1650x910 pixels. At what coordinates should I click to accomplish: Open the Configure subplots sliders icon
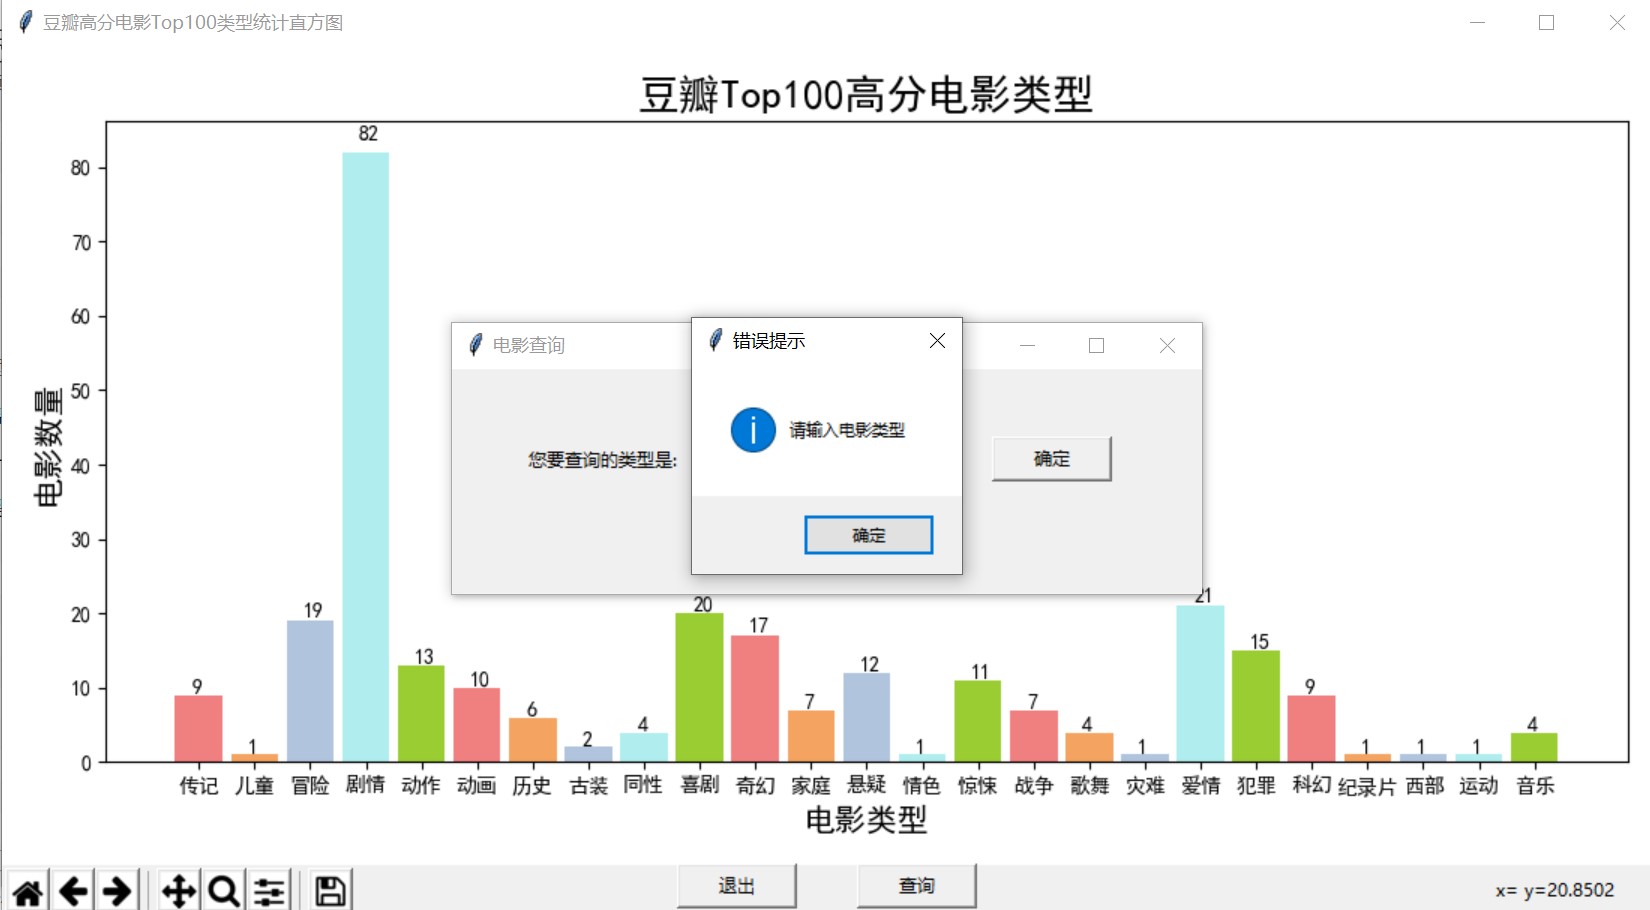(x=270, y=890)
